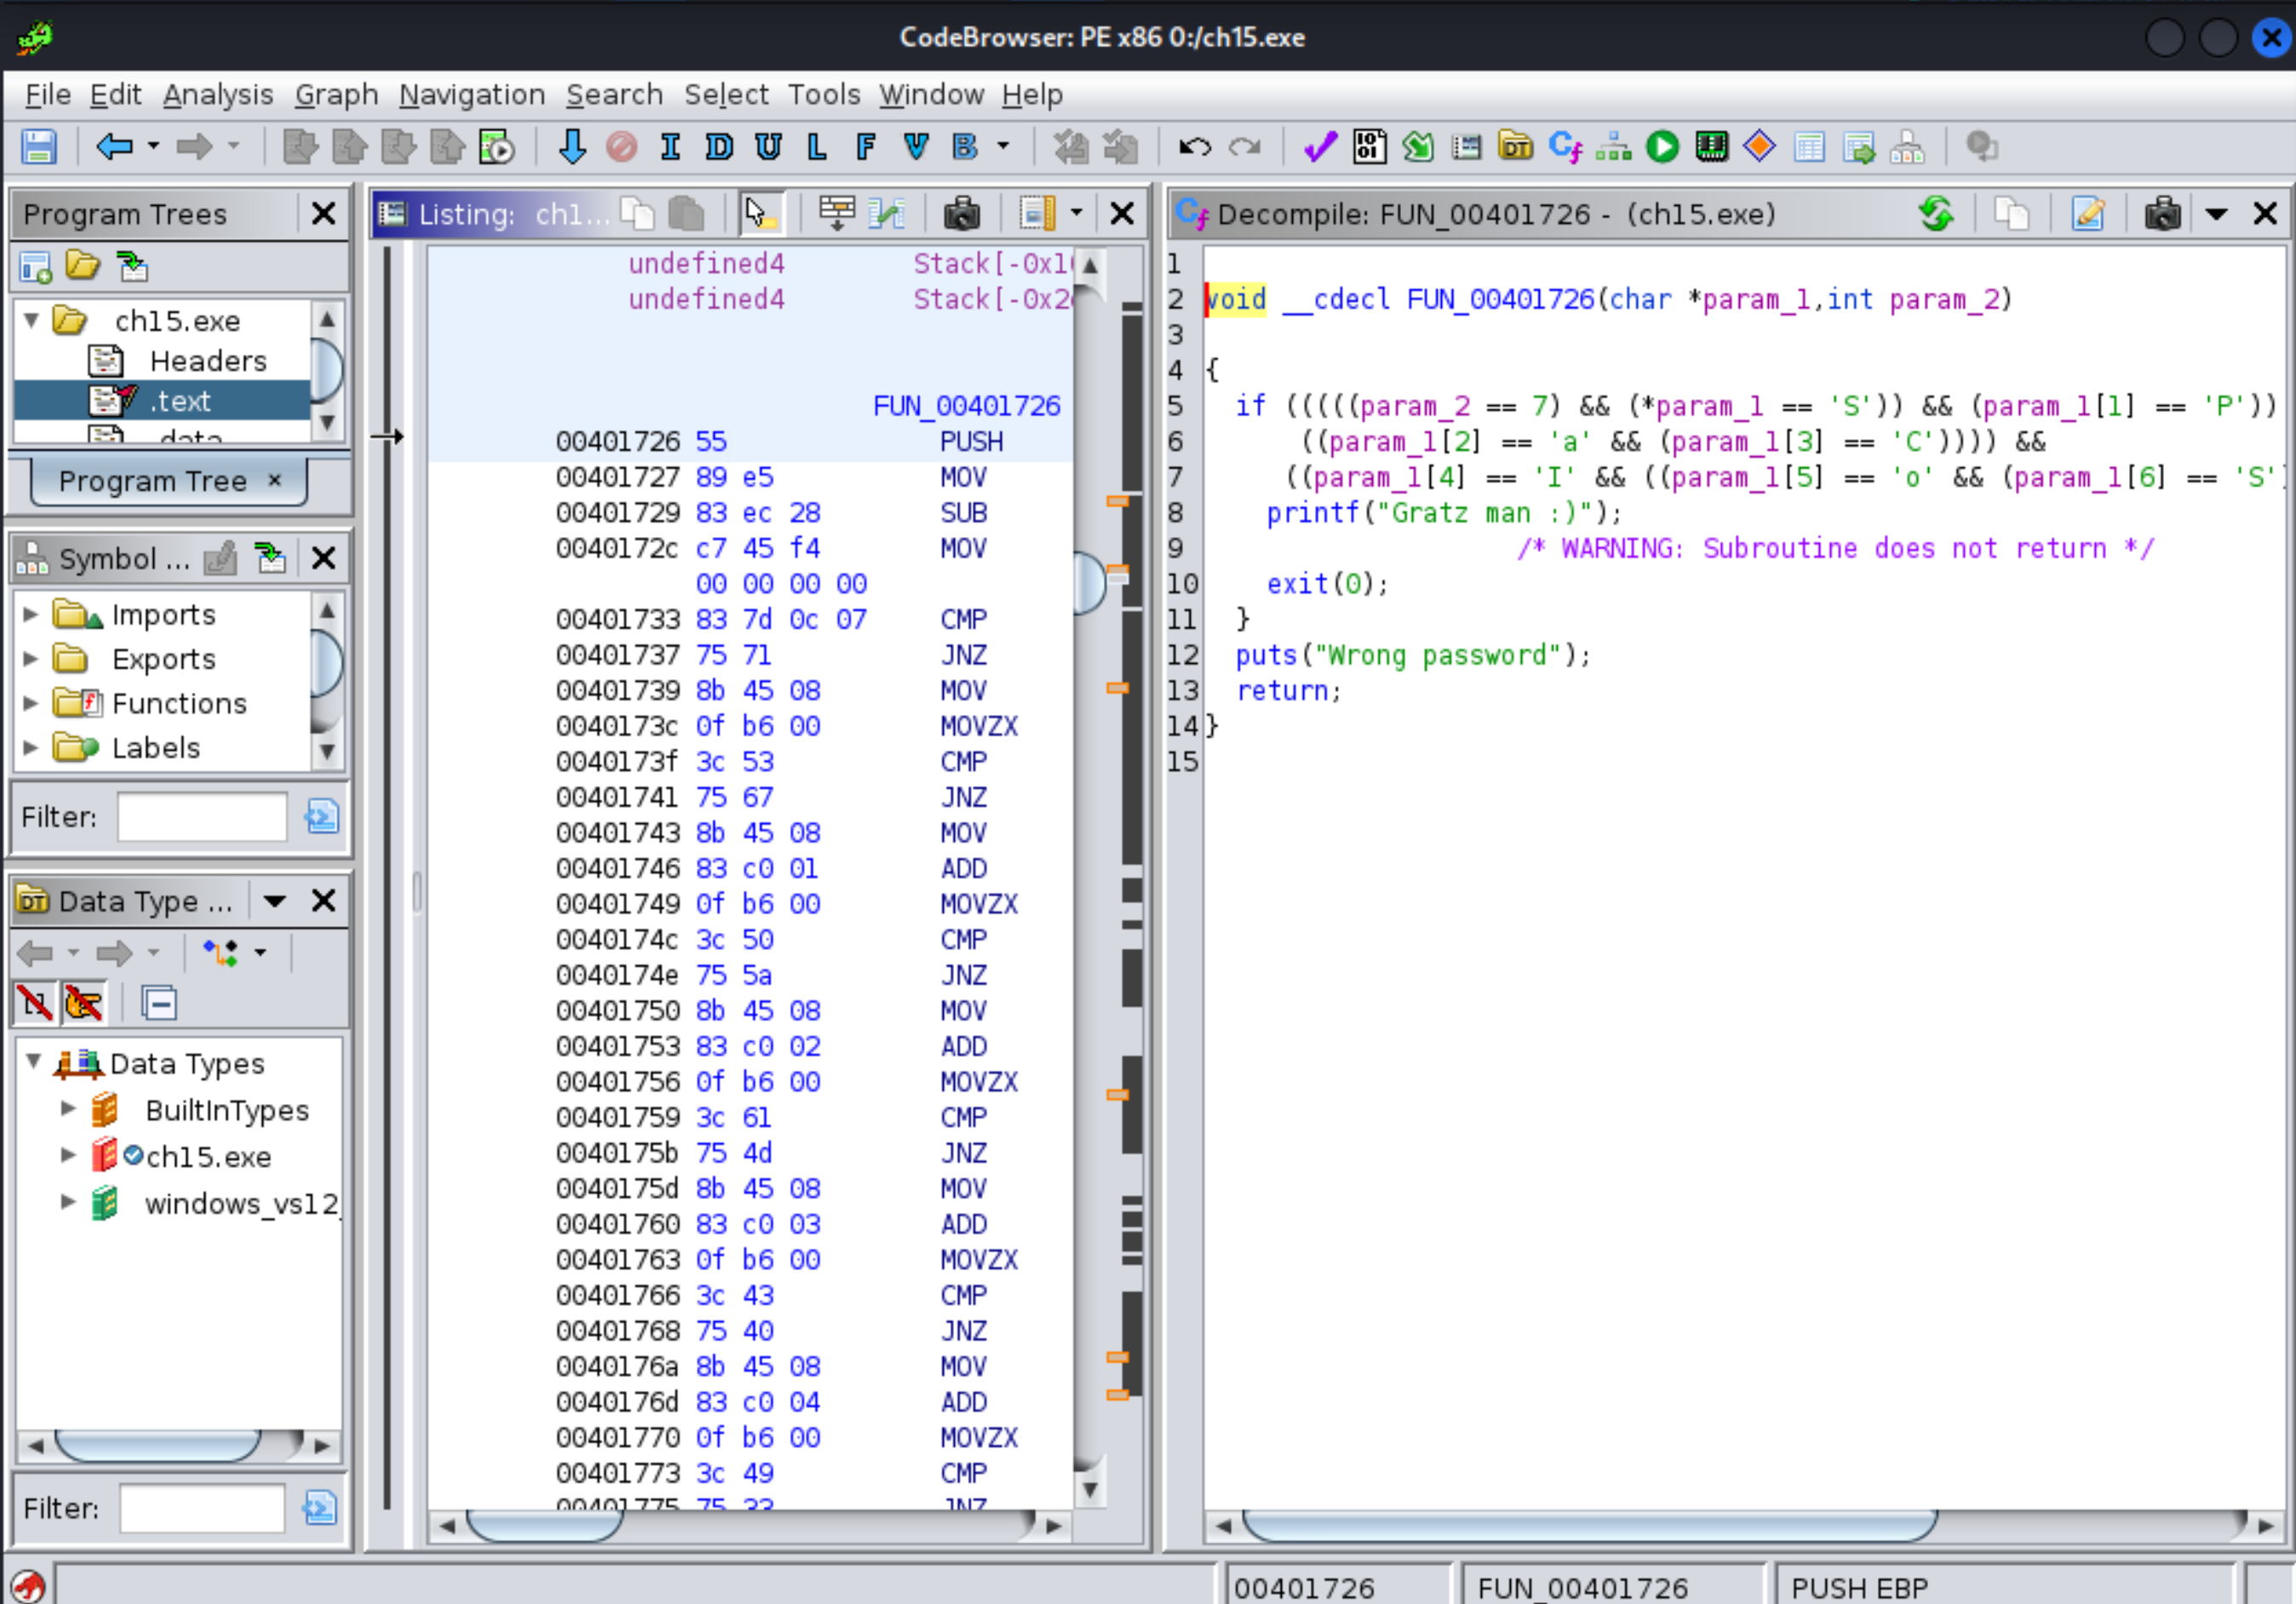Close the Program Trees panel
Screen dimensions: 2296x1604
323,213
